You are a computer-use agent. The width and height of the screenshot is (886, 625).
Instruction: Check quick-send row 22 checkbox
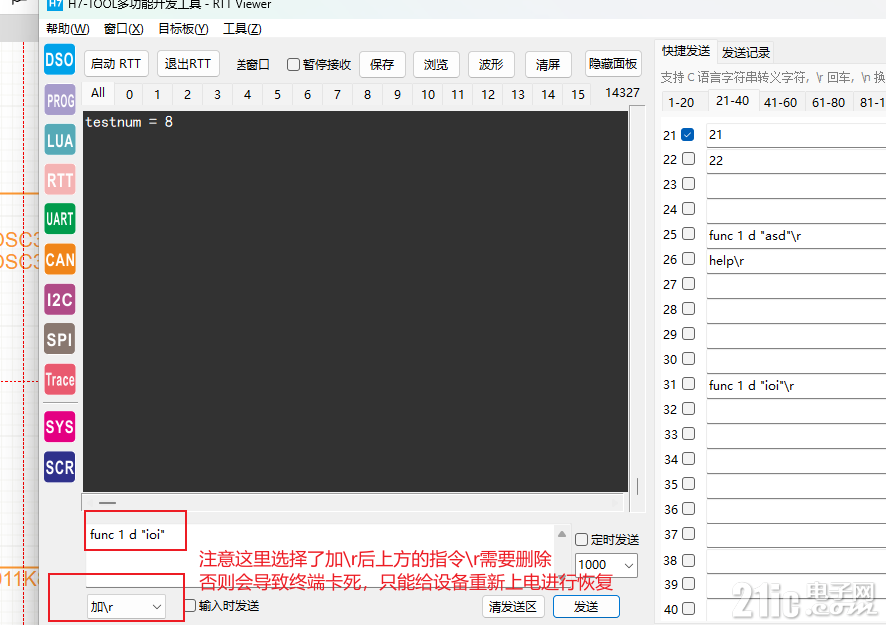coord(688,159)
